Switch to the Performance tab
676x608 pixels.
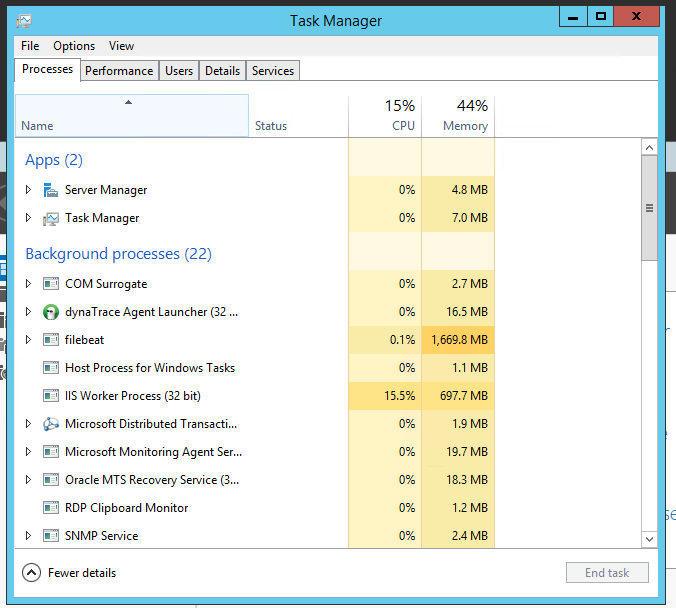coord(119,71)
